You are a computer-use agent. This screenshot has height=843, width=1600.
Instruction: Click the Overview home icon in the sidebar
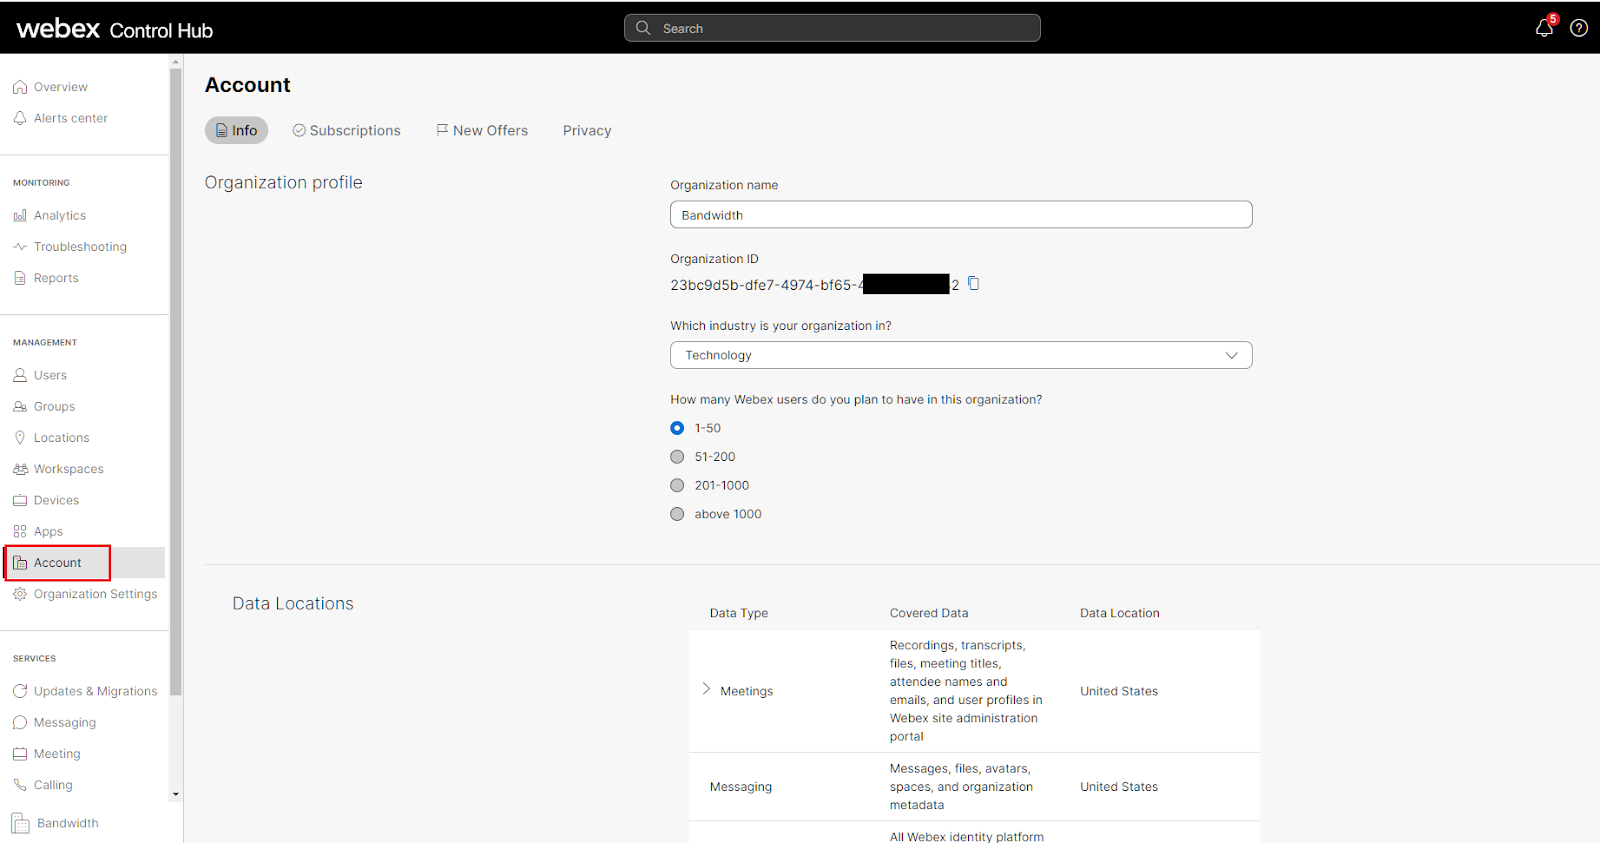pos(20,87)
